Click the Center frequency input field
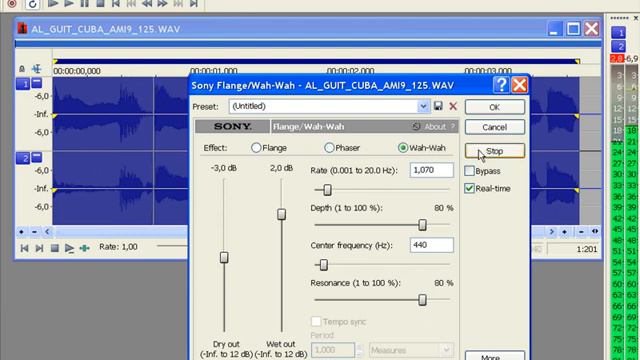 pyautogui.click(x=431, y=245)
